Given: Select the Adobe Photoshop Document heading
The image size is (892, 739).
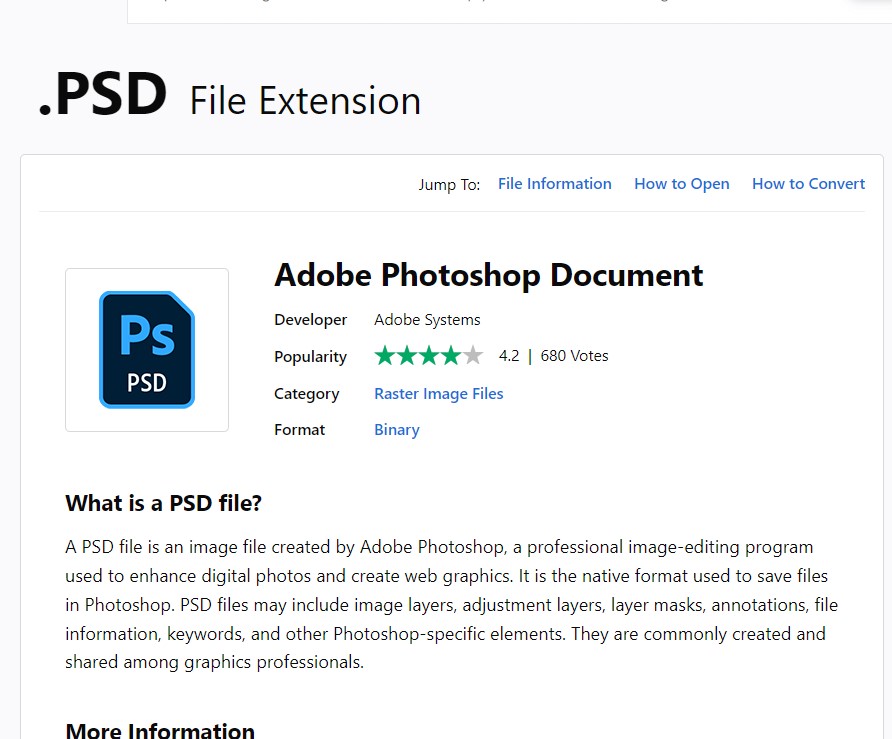Looking at the screenshot, I should (489, 275).
